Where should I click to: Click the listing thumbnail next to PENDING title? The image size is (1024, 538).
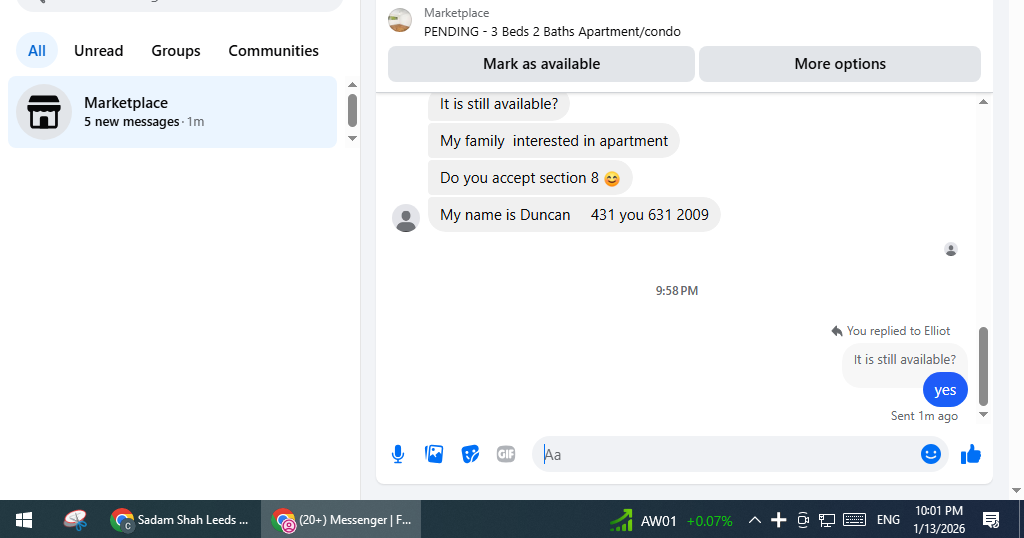[x=400, y=20]
